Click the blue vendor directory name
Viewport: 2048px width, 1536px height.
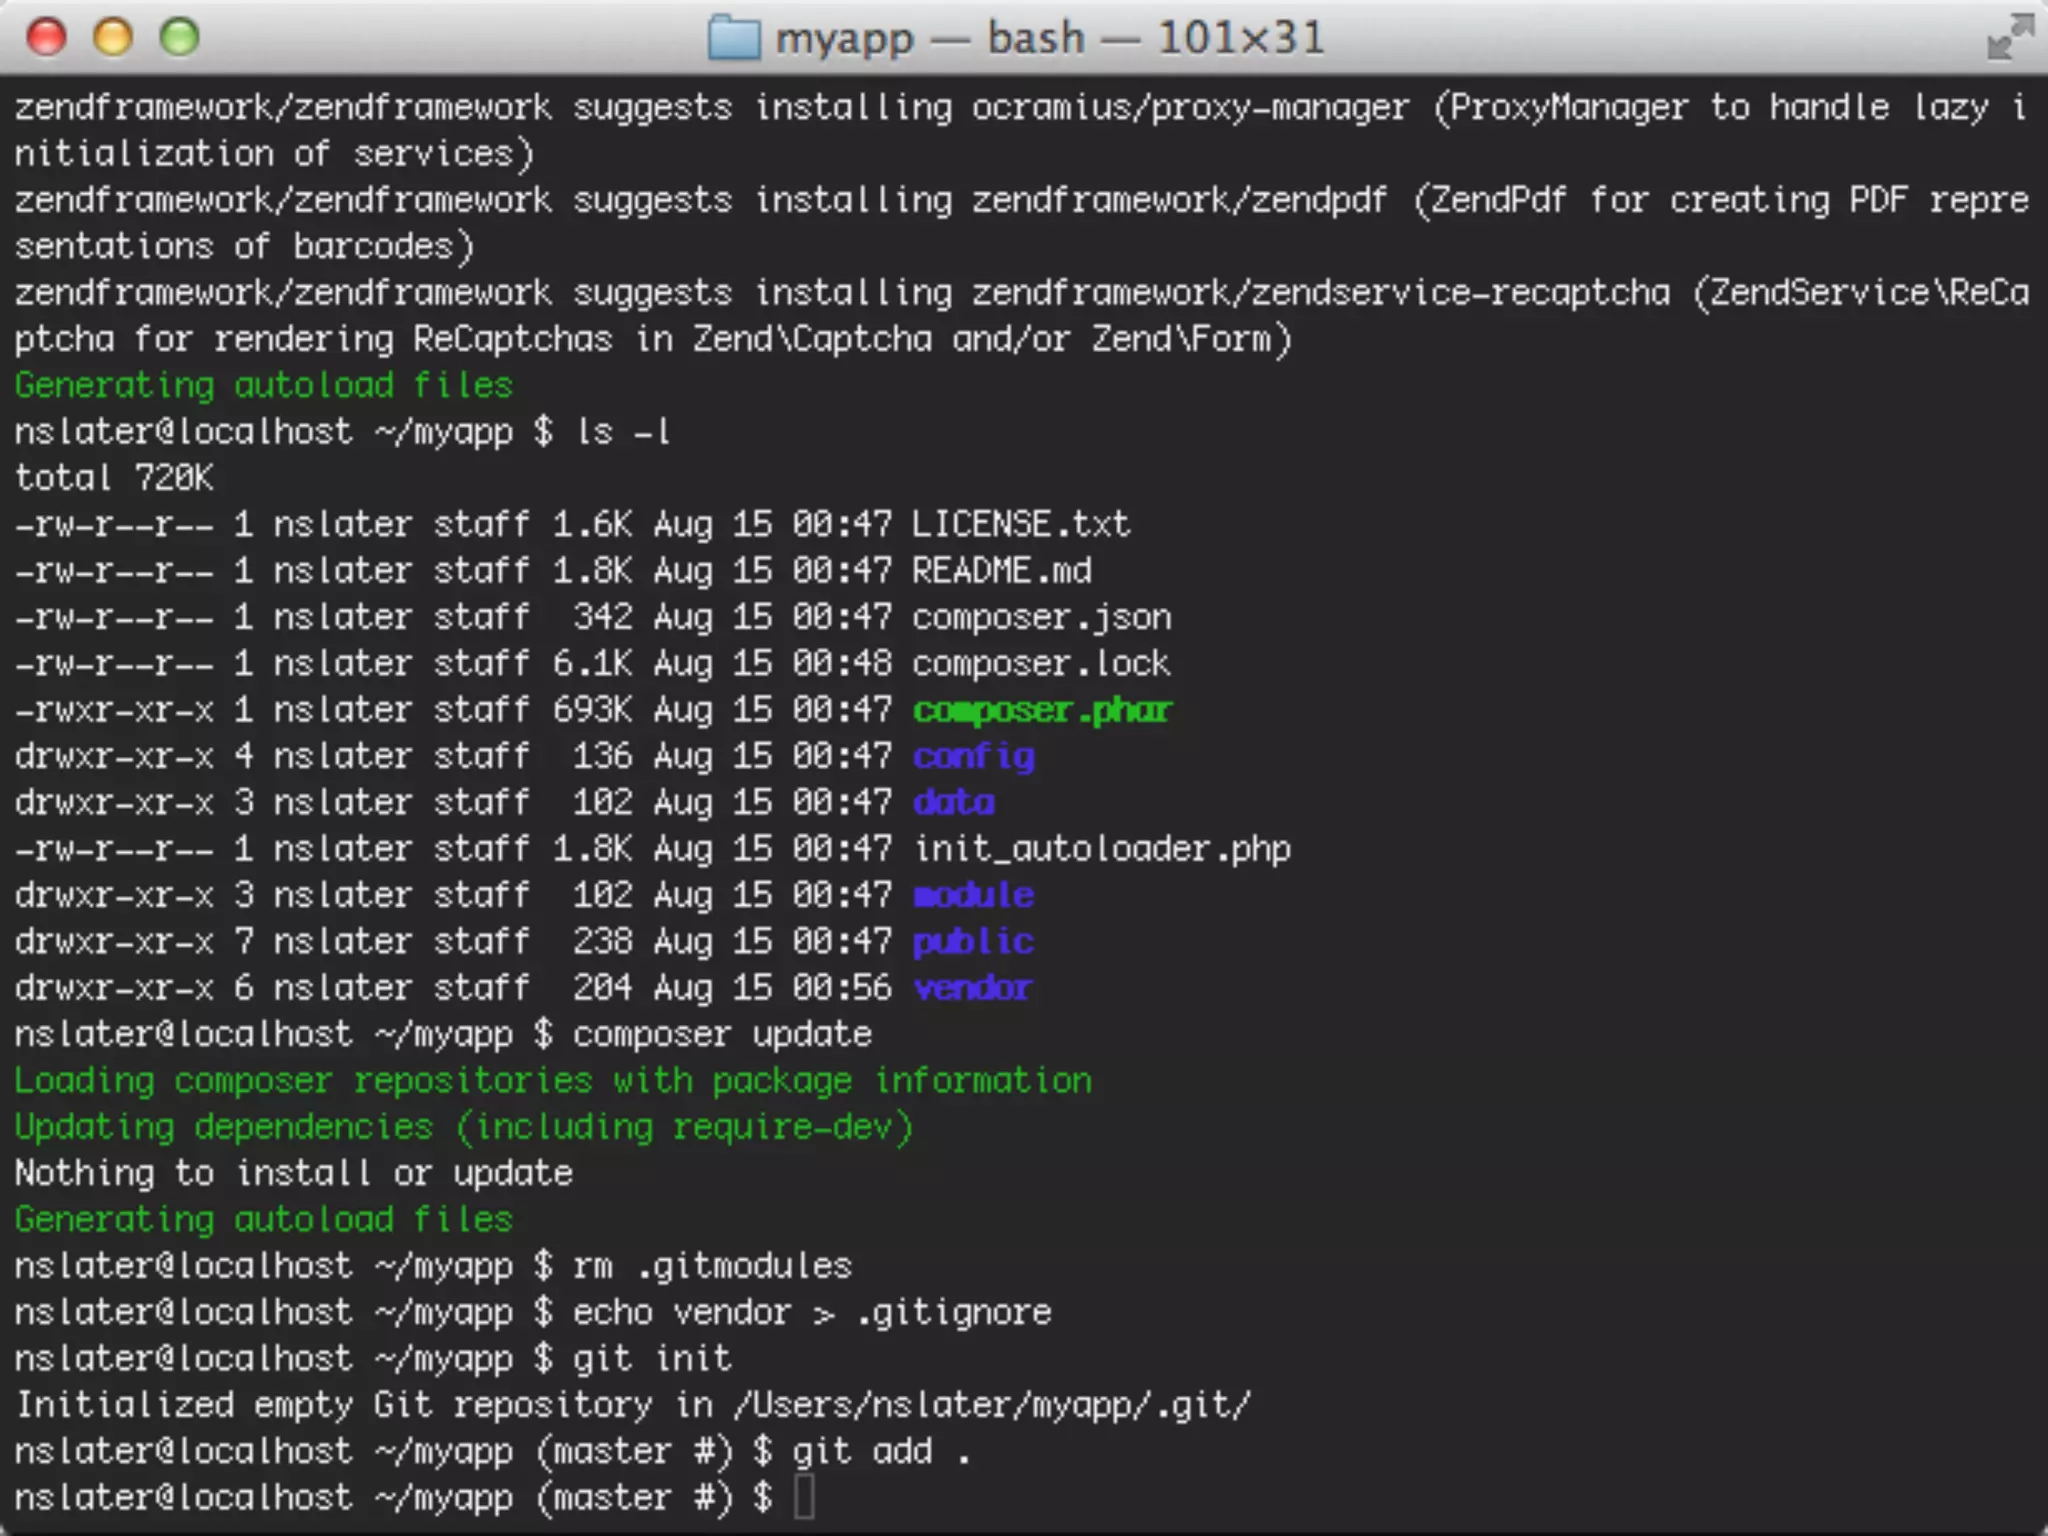pyautogui.click(x=972, y=988)
